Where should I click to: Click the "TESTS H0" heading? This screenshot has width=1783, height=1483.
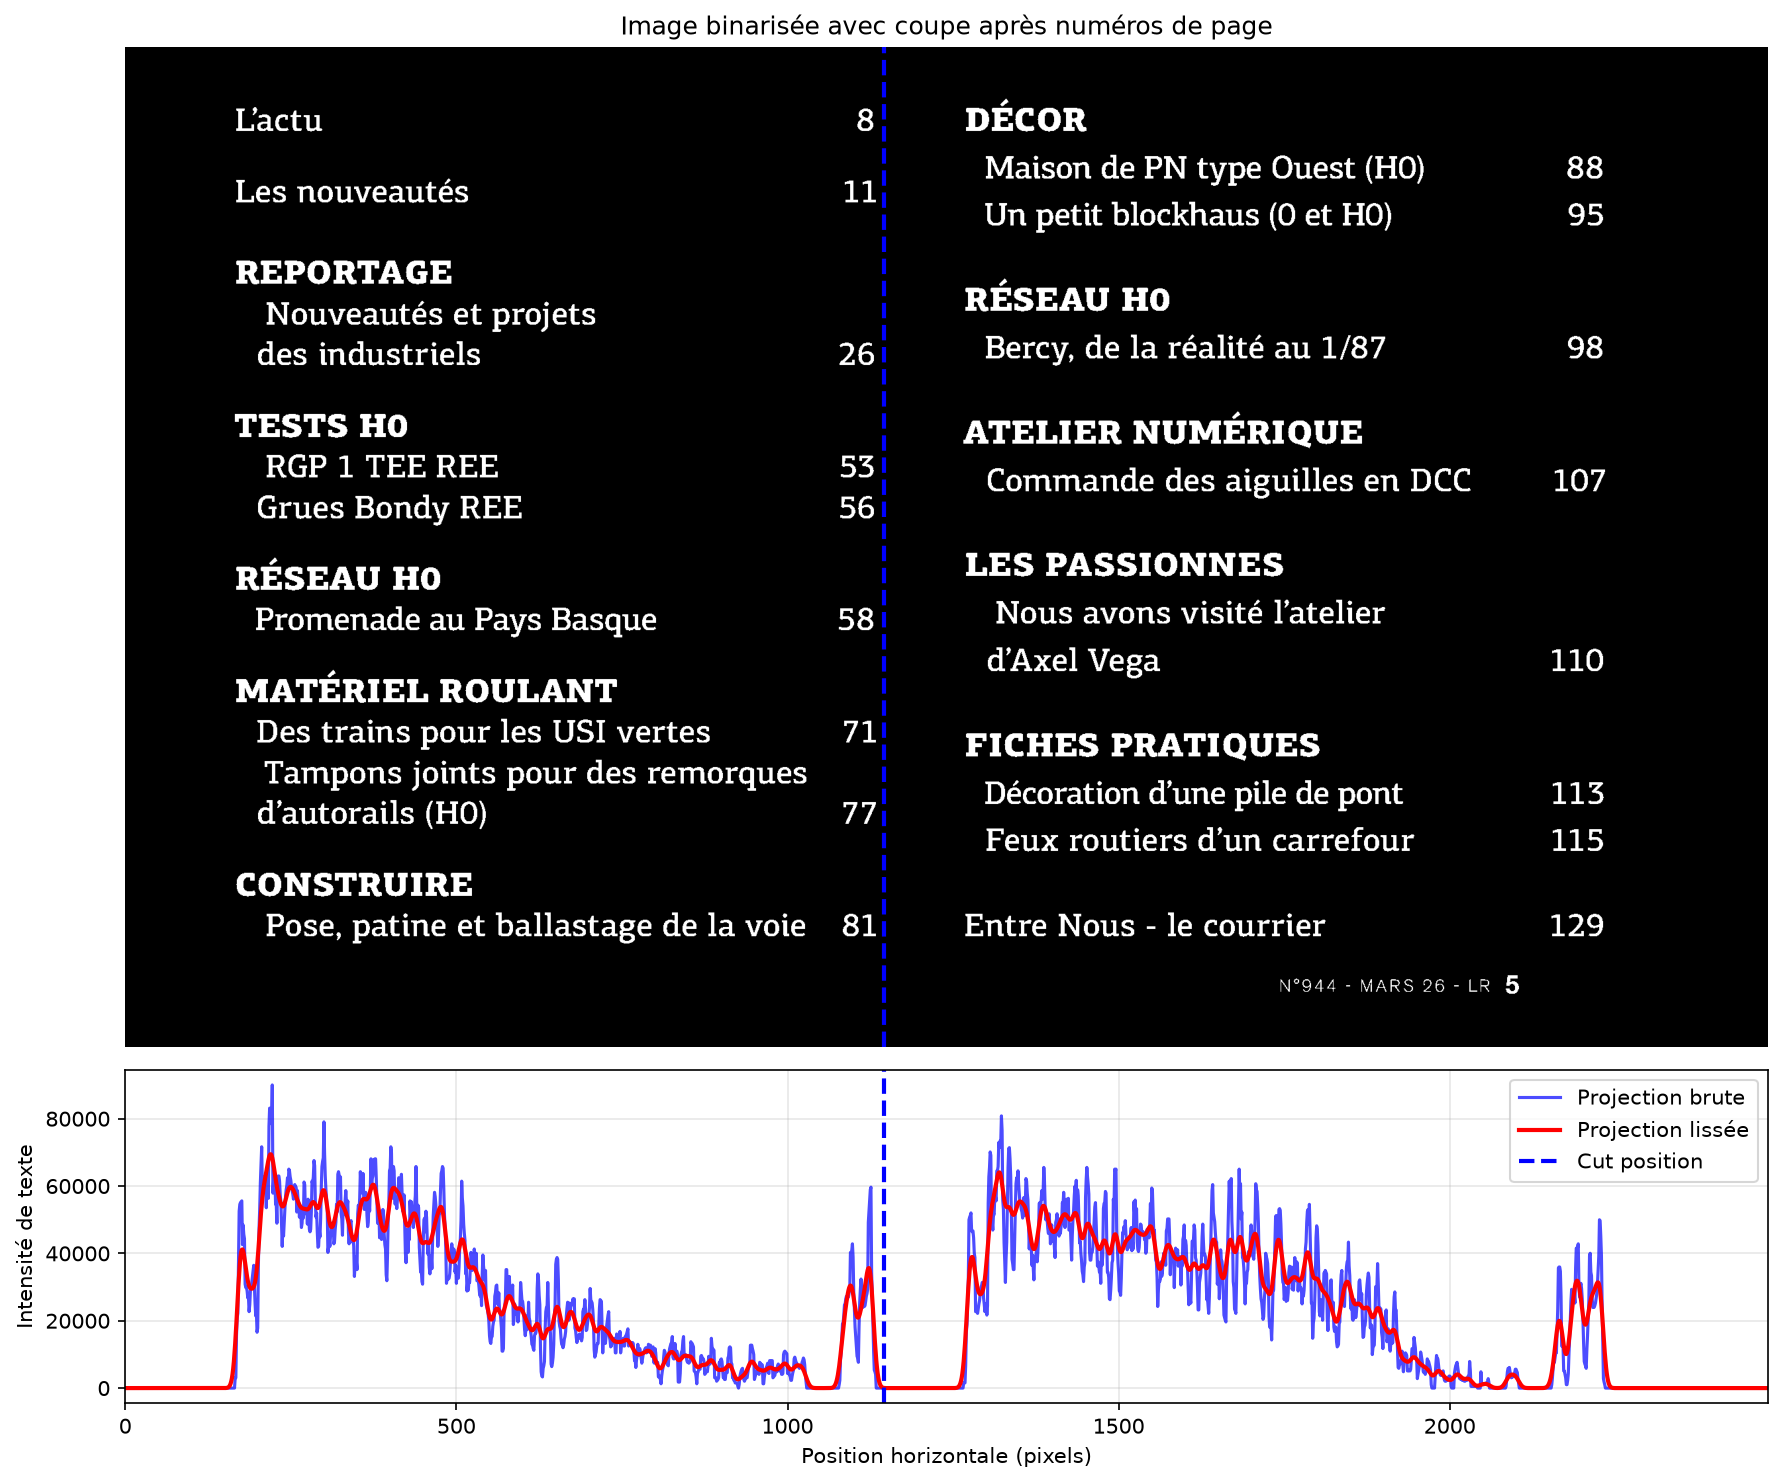(x=321, y=426)
